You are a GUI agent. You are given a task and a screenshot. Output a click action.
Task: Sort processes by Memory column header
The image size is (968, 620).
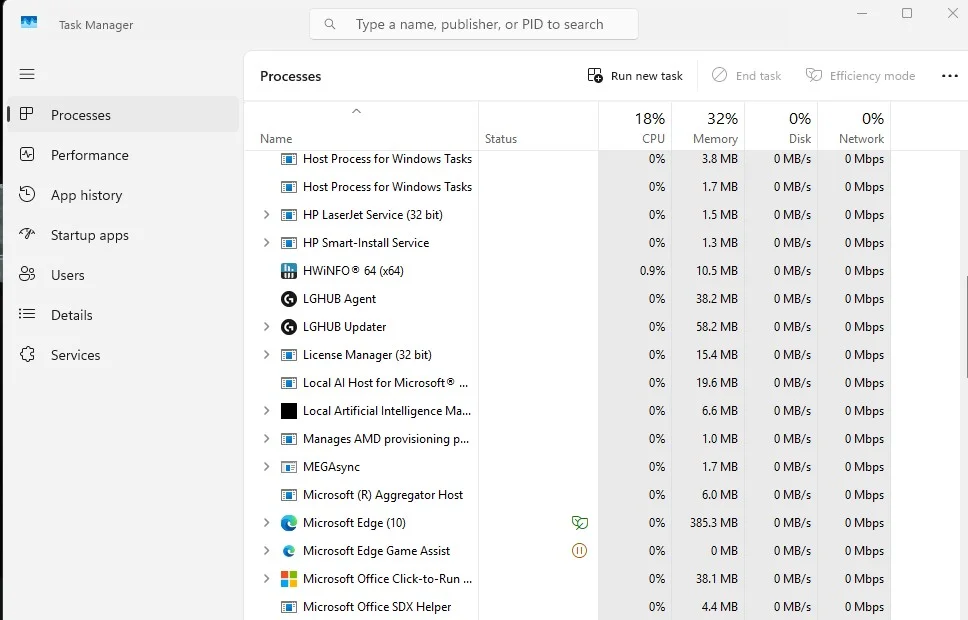[x=708, y=127]
